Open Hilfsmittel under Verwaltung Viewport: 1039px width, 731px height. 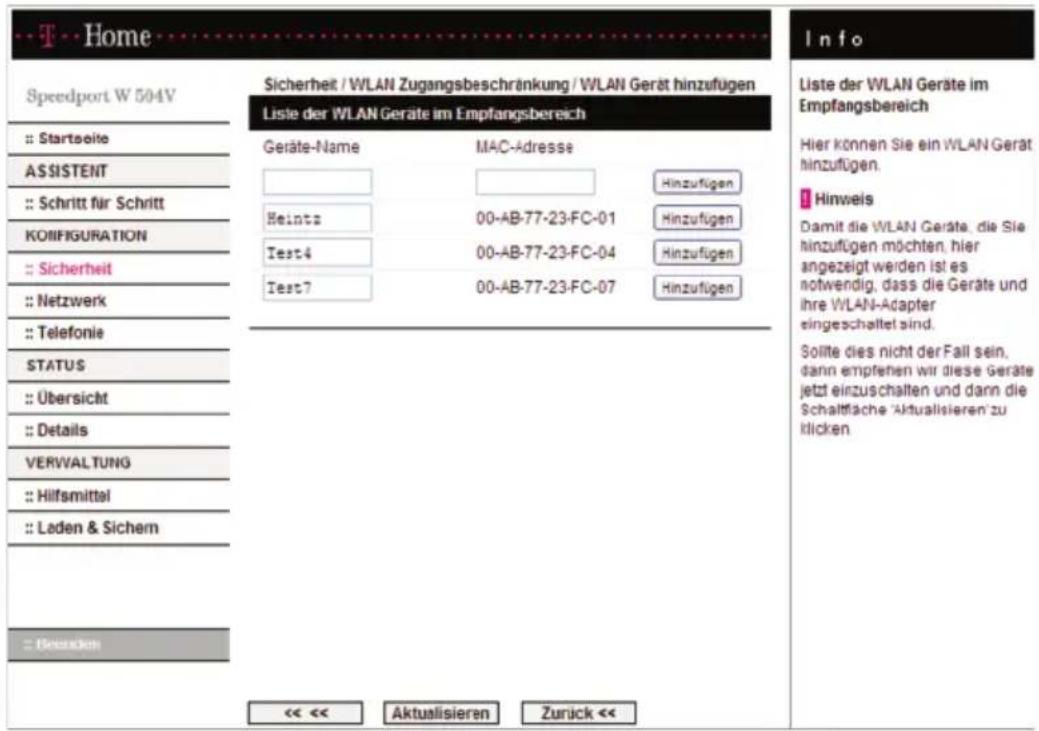tap(68, 495)
